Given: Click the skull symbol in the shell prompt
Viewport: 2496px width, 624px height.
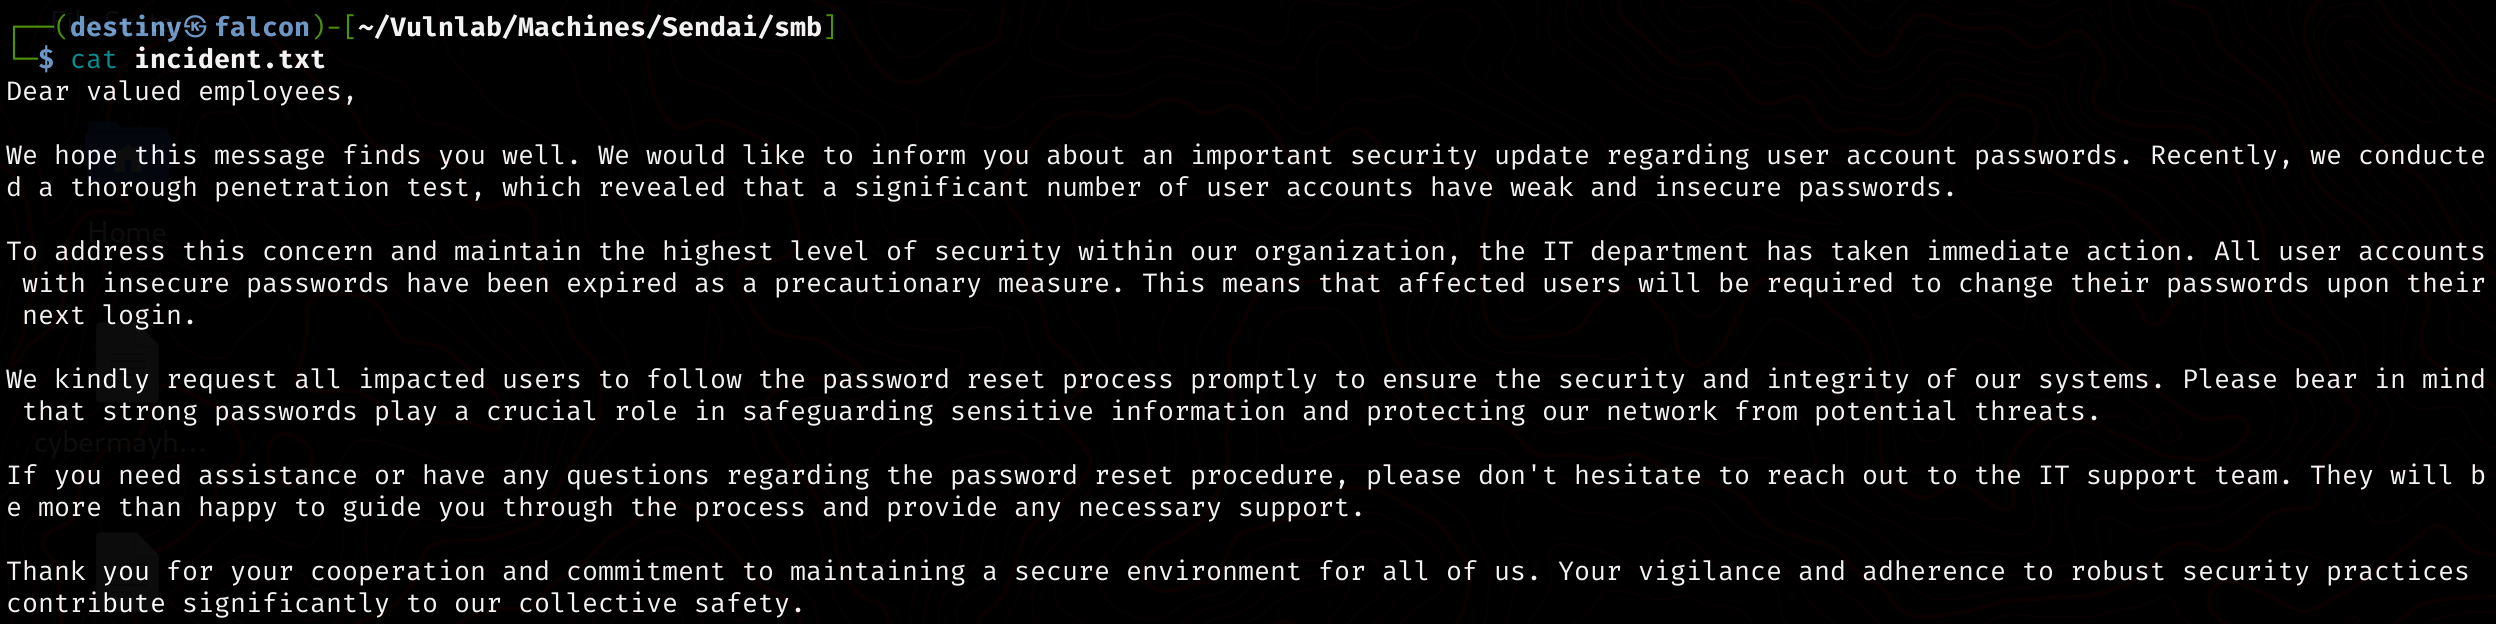Looking at the screenshot, I should (x=196, y=27).
